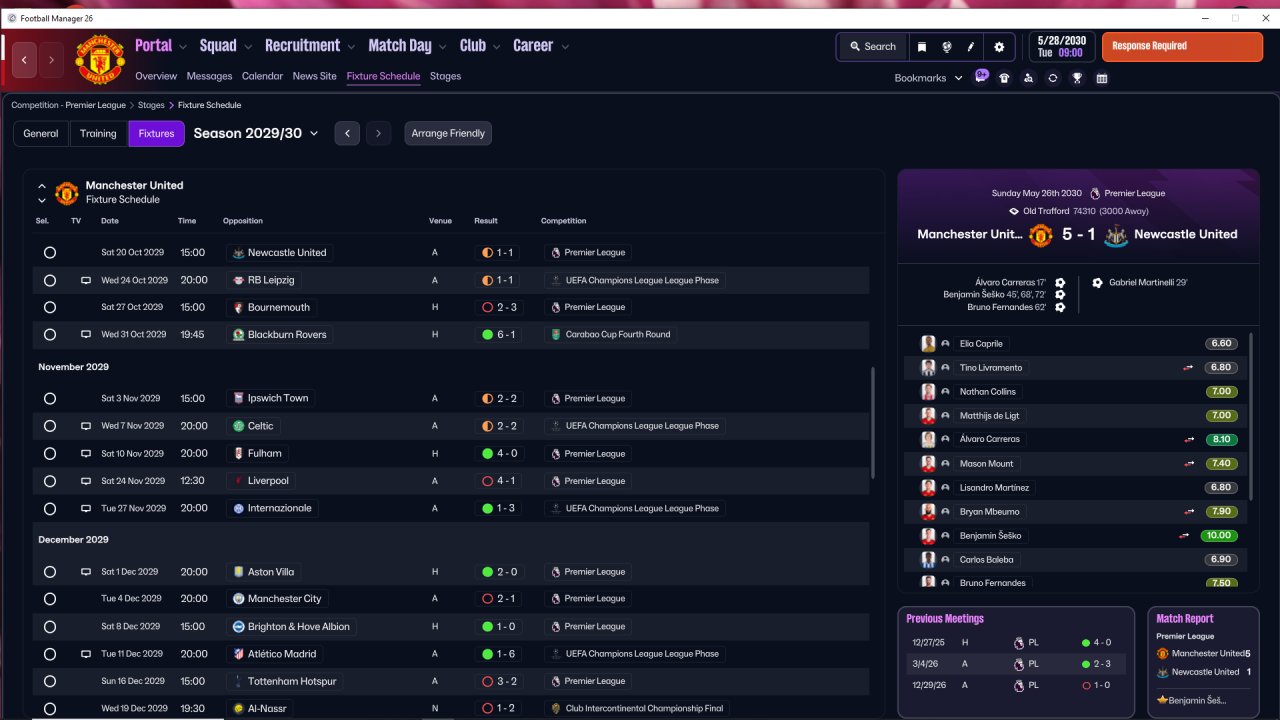Screen dimensions: 1280x720
Task: Open the Blackburn Rovers 6 - 1 result
Action: (x=499, y=334)
